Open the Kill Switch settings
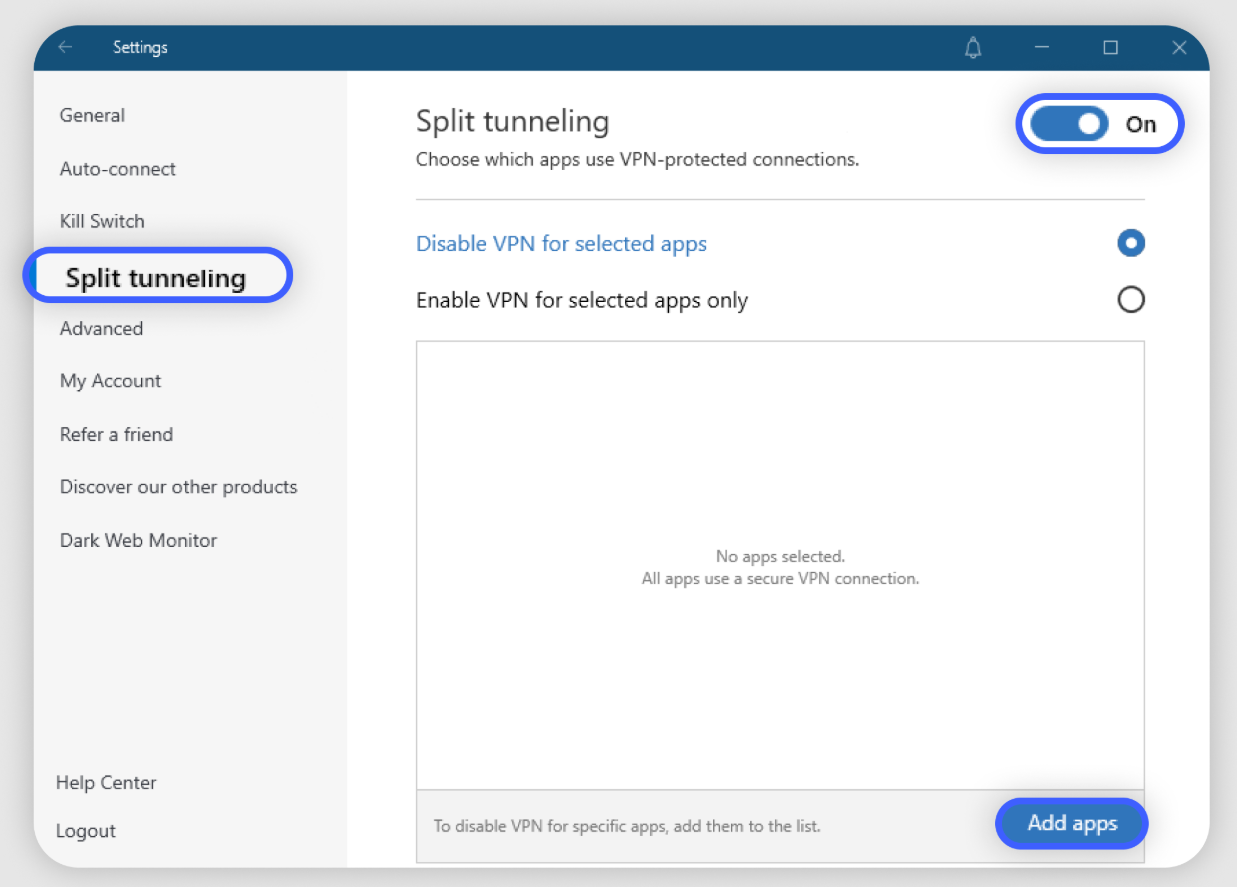Screen dimensions: 1237x887 point(102,221)
